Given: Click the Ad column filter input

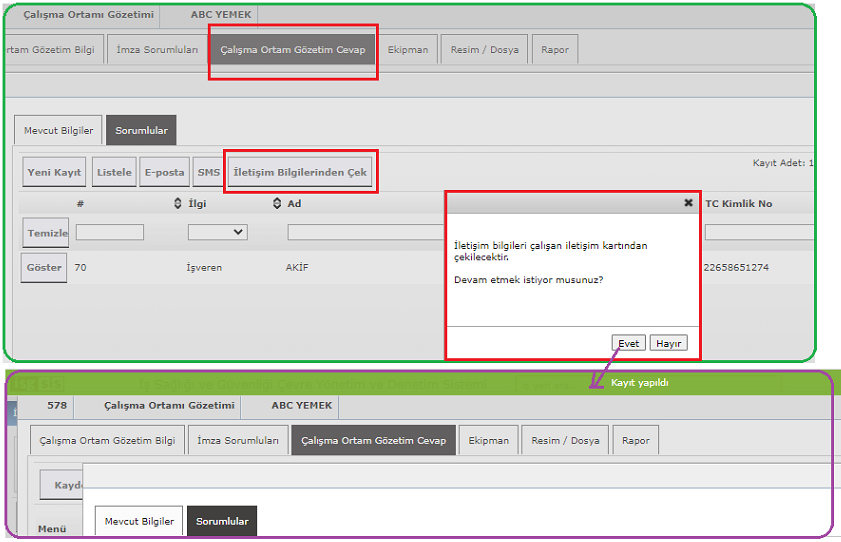Looking at the screenshot, I should [365, 232].
